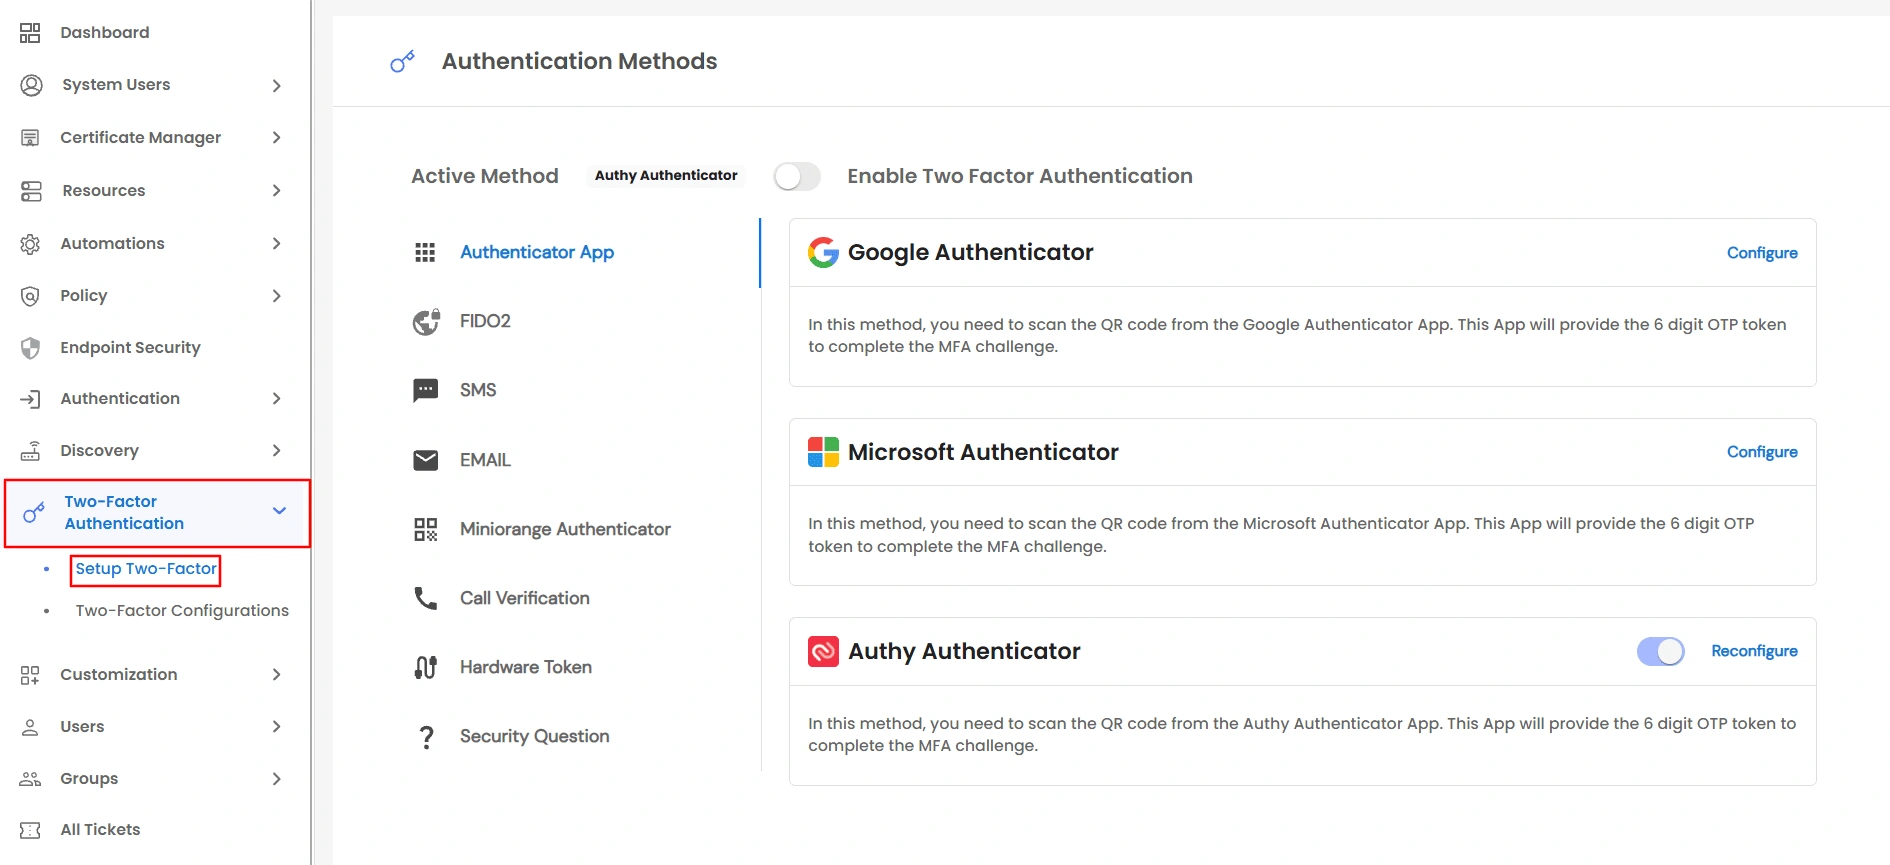
Task: Expand the Discovery chevron
Action: pos(277,451)
